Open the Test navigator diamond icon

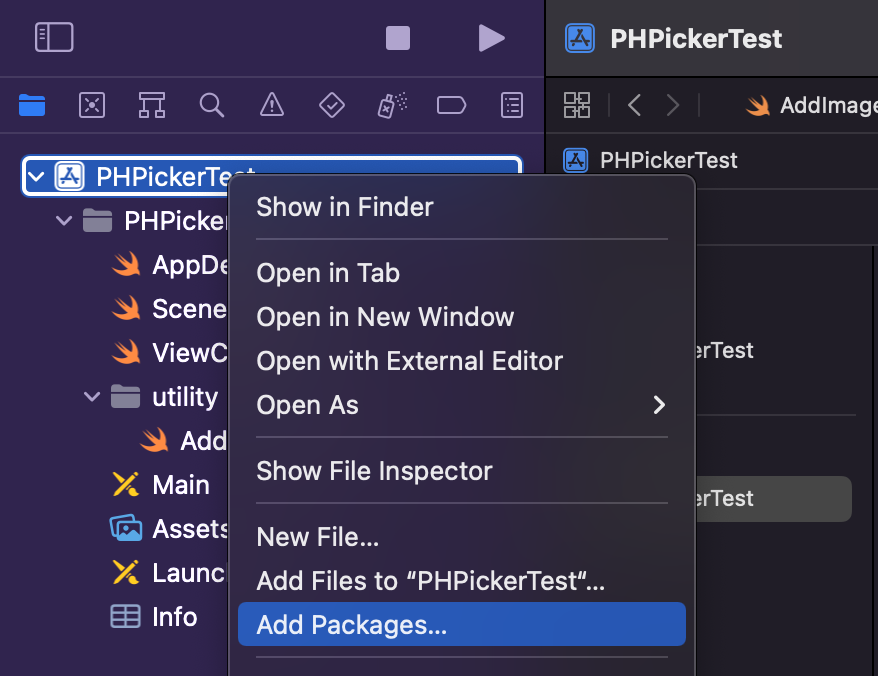tap(331, 105)
